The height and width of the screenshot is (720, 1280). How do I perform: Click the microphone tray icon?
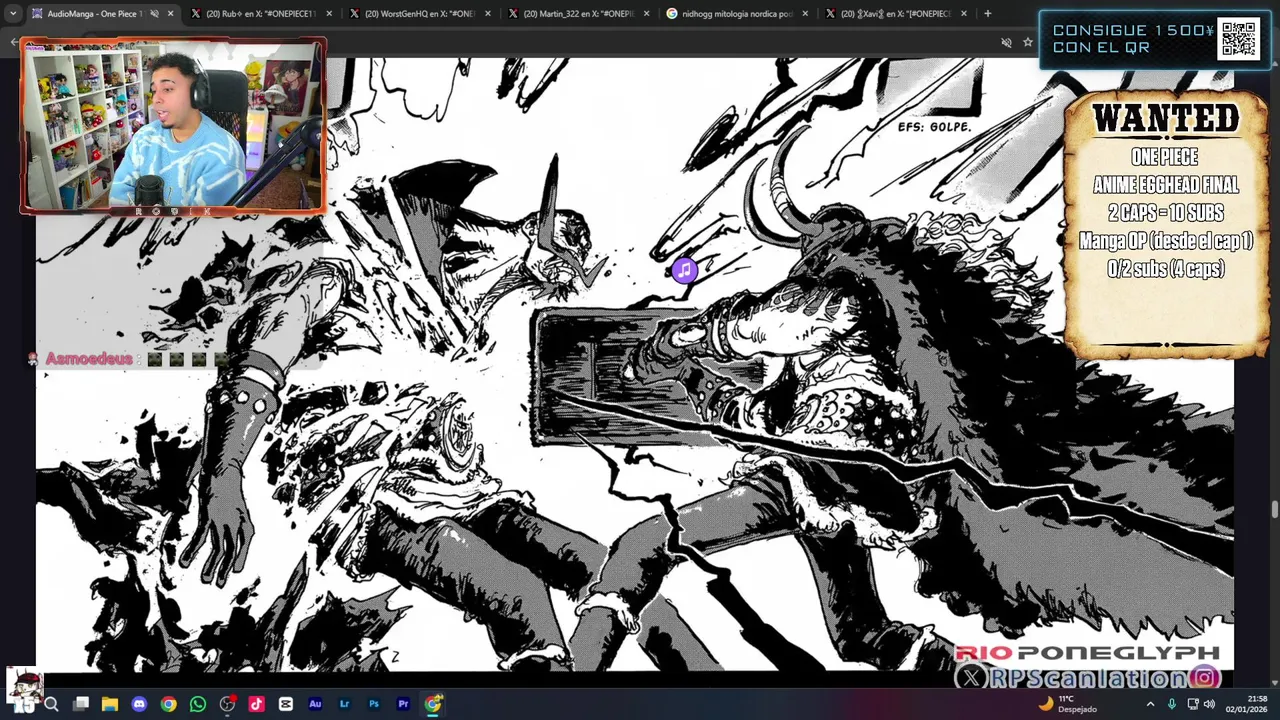[x=1172, y=704]
